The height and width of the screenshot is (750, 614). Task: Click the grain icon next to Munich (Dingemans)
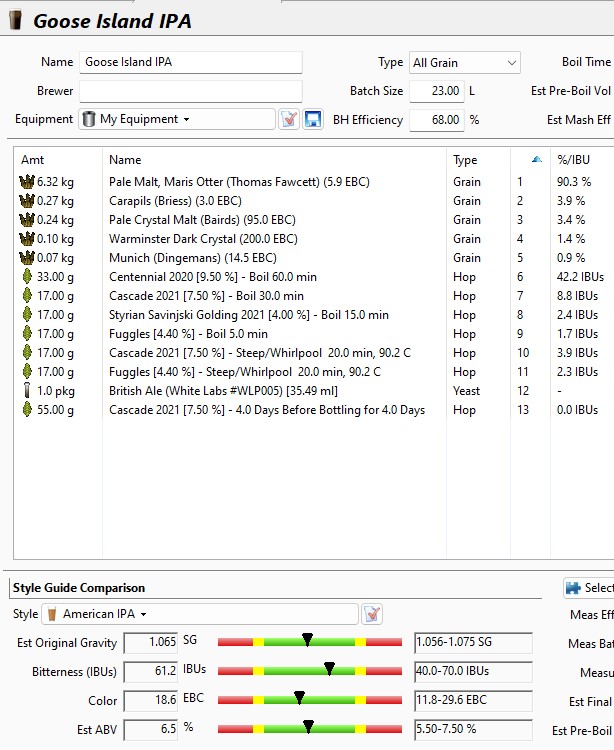coord(26,258)
